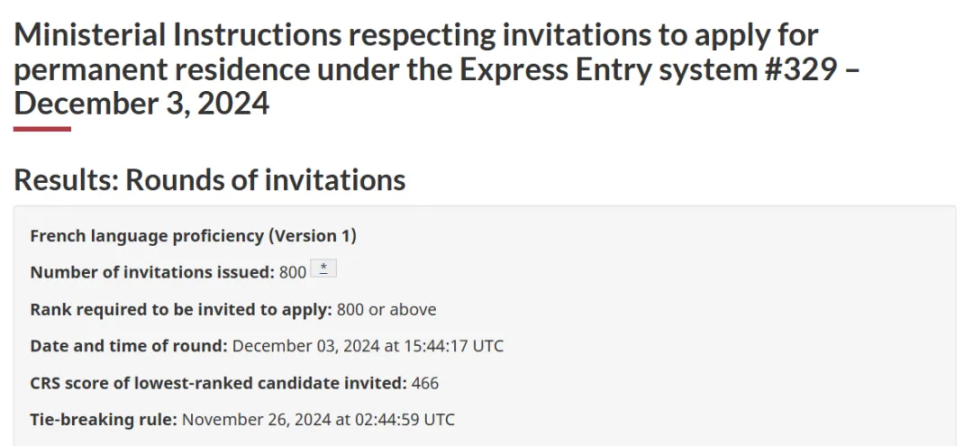Click the invitations issued value 800
The image size is (973, 446).
[x=293, y=272]
